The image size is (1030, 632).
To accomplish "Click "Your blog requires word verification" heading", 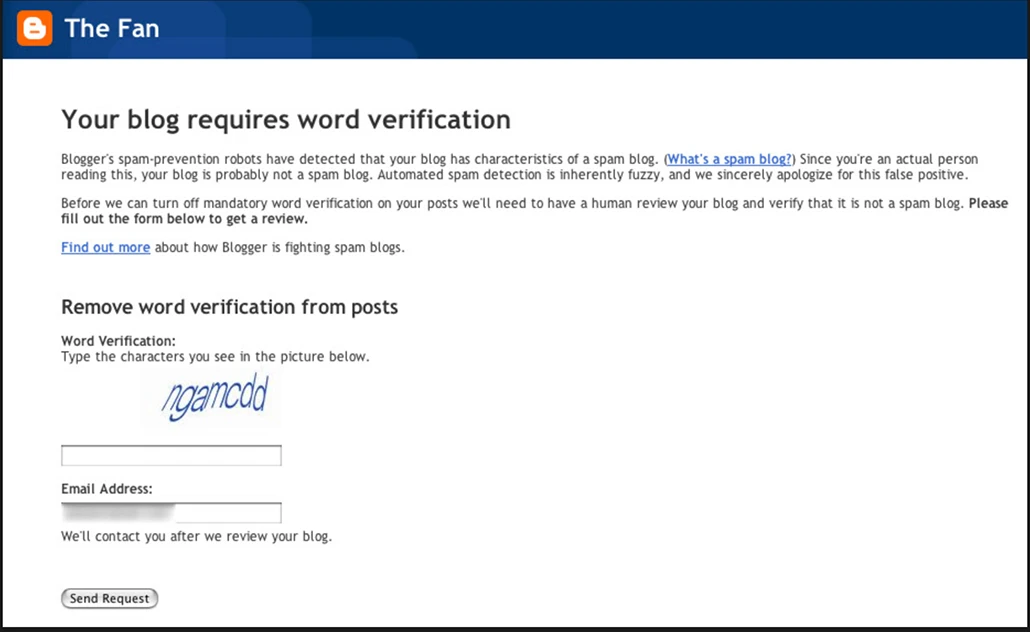I will pos(286,120).
